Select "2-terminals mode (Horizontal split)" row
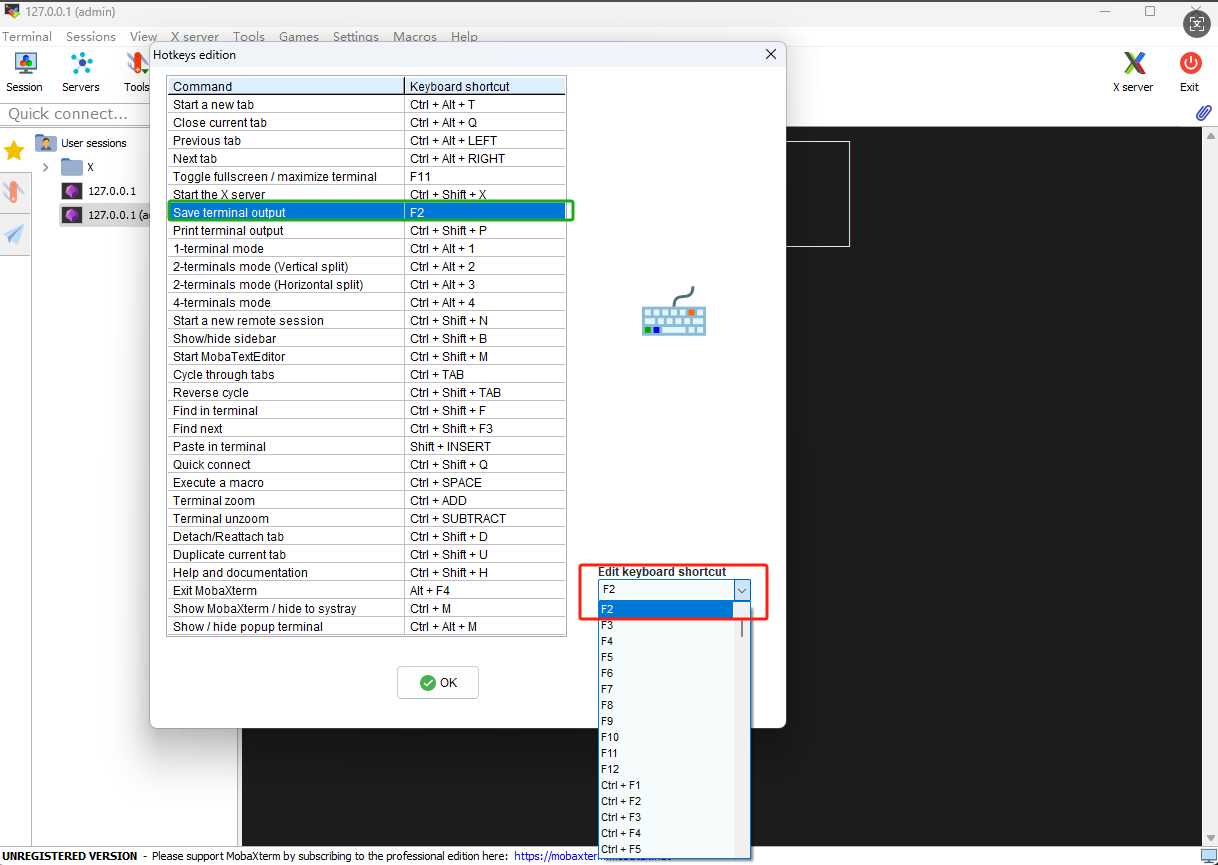 click(x=366, y=284)
